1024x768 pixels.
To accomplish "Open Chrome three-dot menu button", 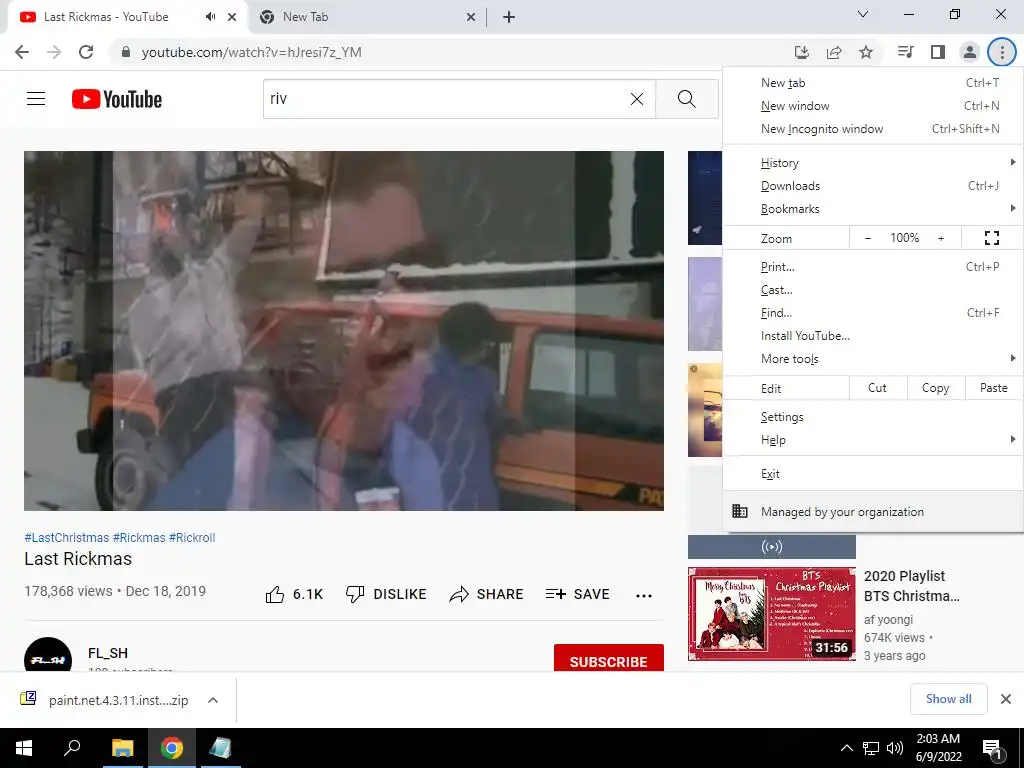I will 1001,52.
